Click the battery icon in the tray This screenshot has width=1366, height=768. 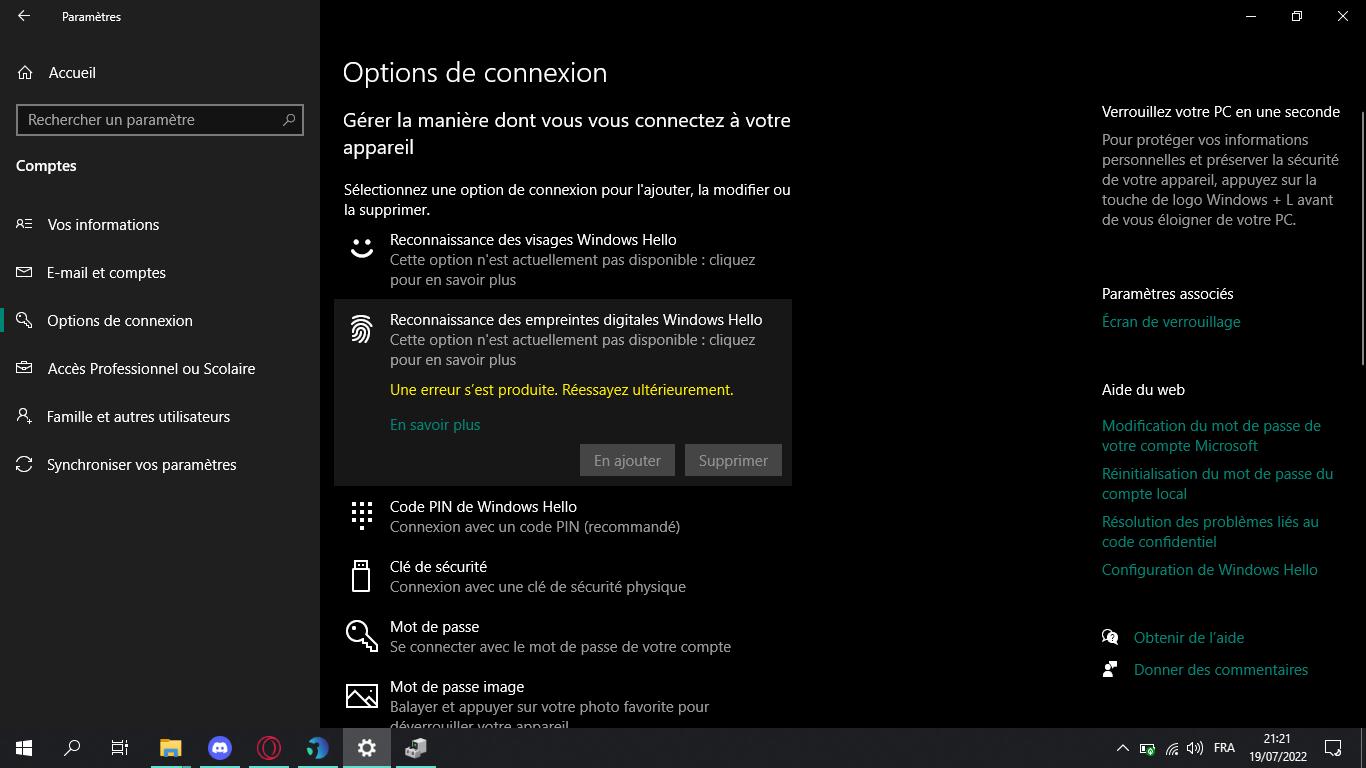(x=1147, y=748)
